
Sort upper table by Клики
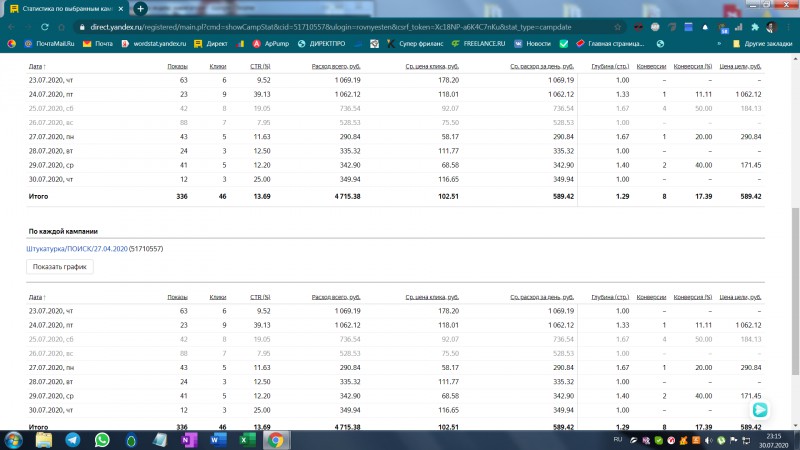218,66
